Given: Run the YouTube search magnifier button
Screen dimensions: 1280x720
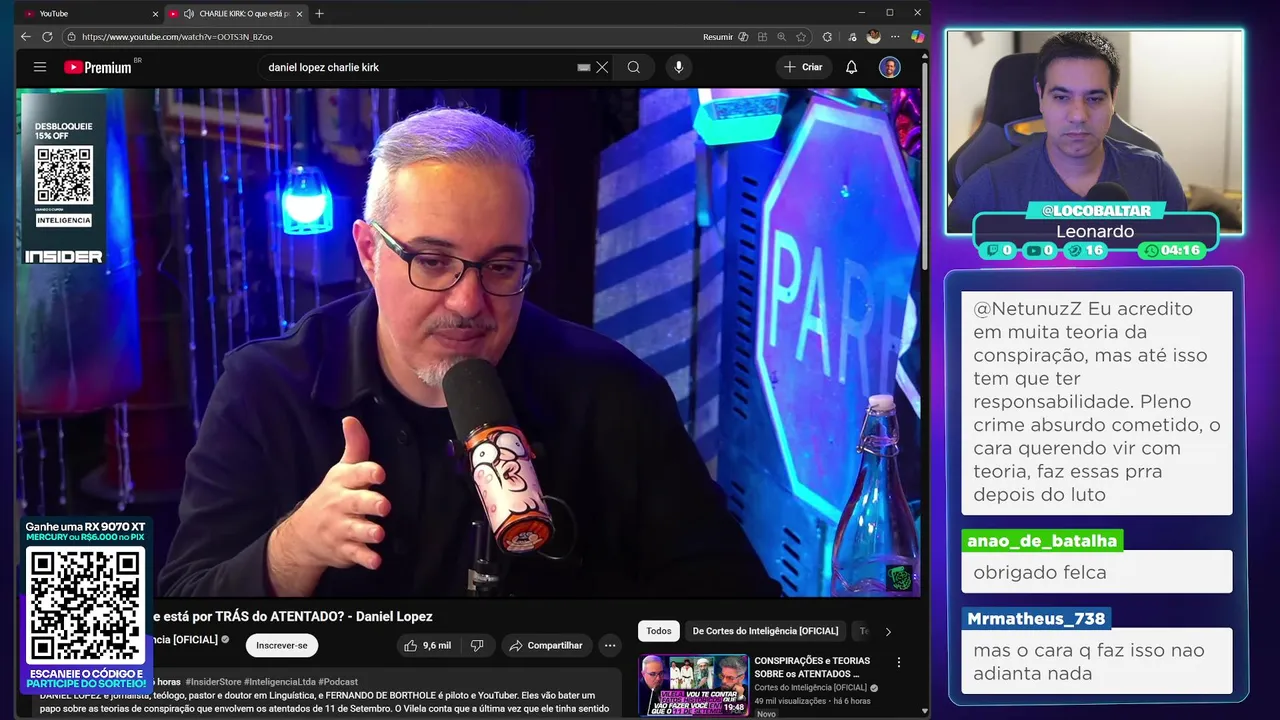Looking at the screenshot, I should point(634,67).
